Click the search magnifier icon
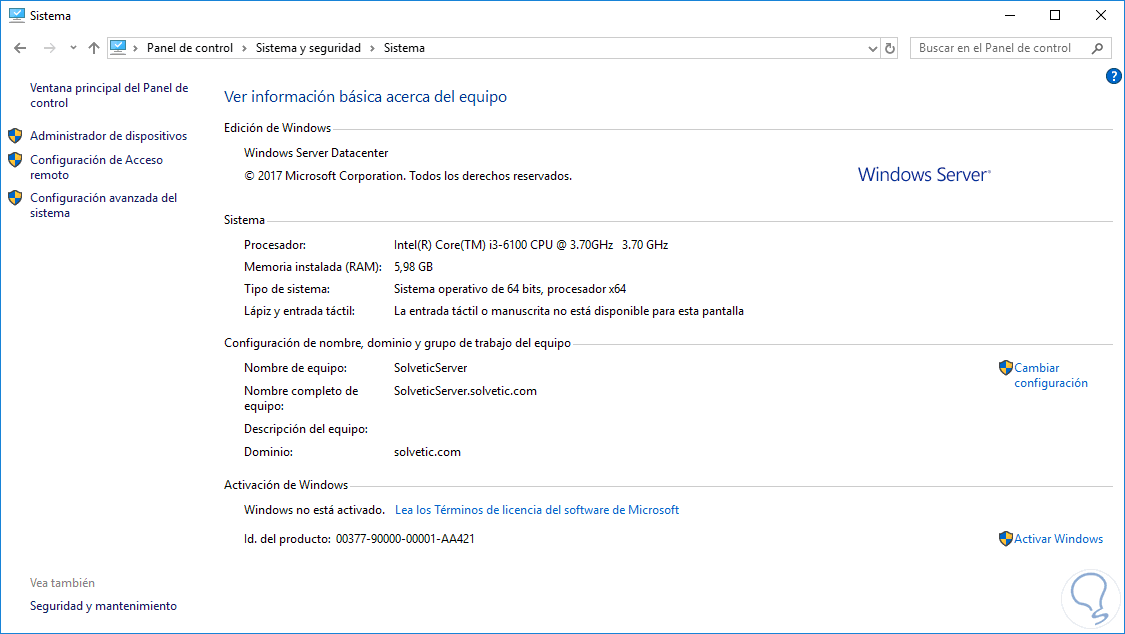The height and width of the screenshot is (634, 1125). (1097, 48)
